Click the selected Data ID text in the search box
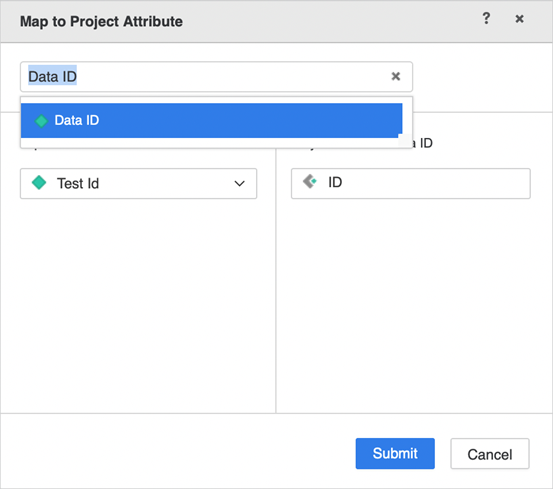 click(x=53, y=77)
